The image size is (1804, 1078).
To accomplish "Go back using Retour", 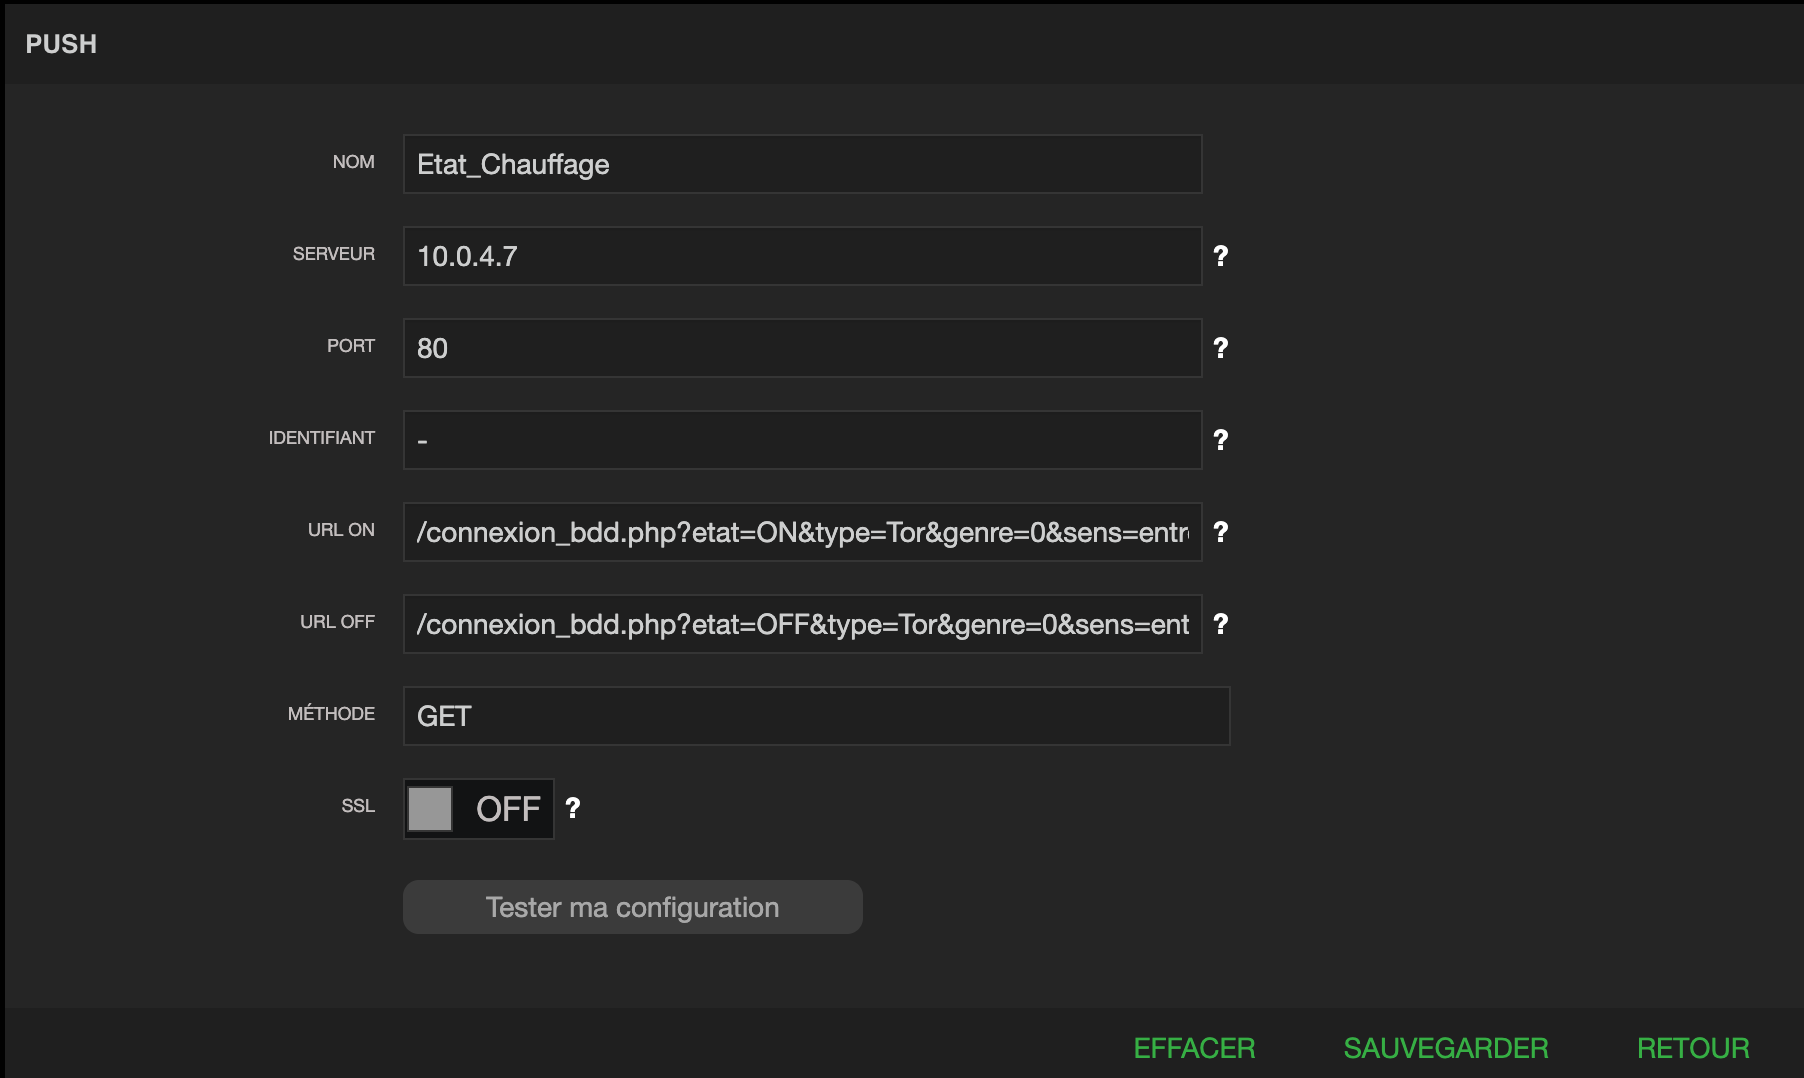I will pyautogui.click(x=1692, y=1048).
